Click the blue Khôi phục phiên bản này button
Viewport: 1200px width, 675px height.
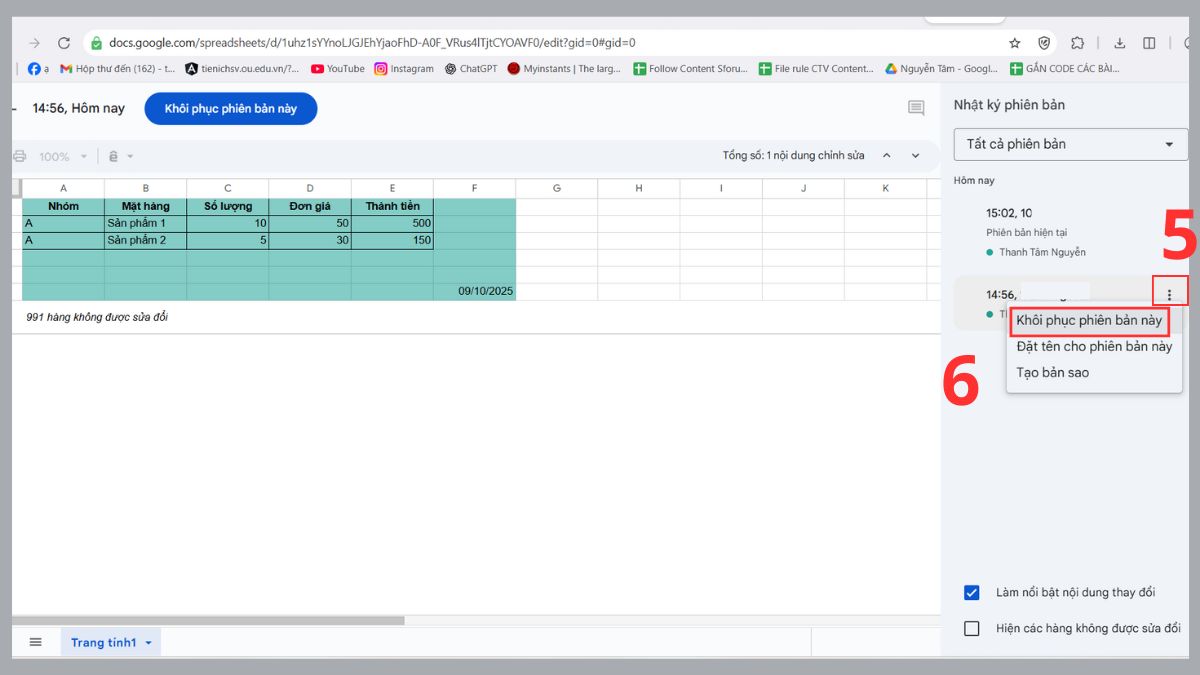click(x=231, y=108)
